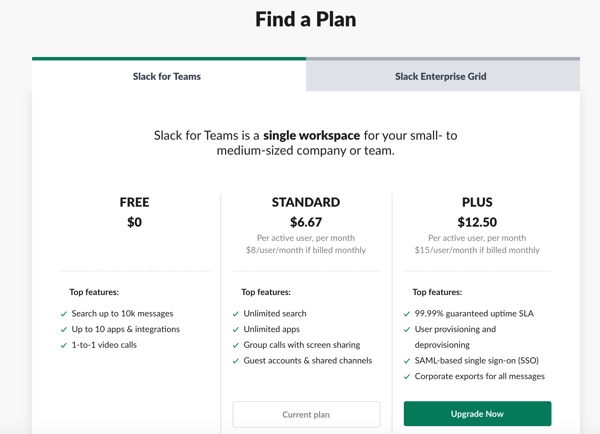
Task: Click the checkmark next to Unlimited apps
Action: [x=235, y=330]
